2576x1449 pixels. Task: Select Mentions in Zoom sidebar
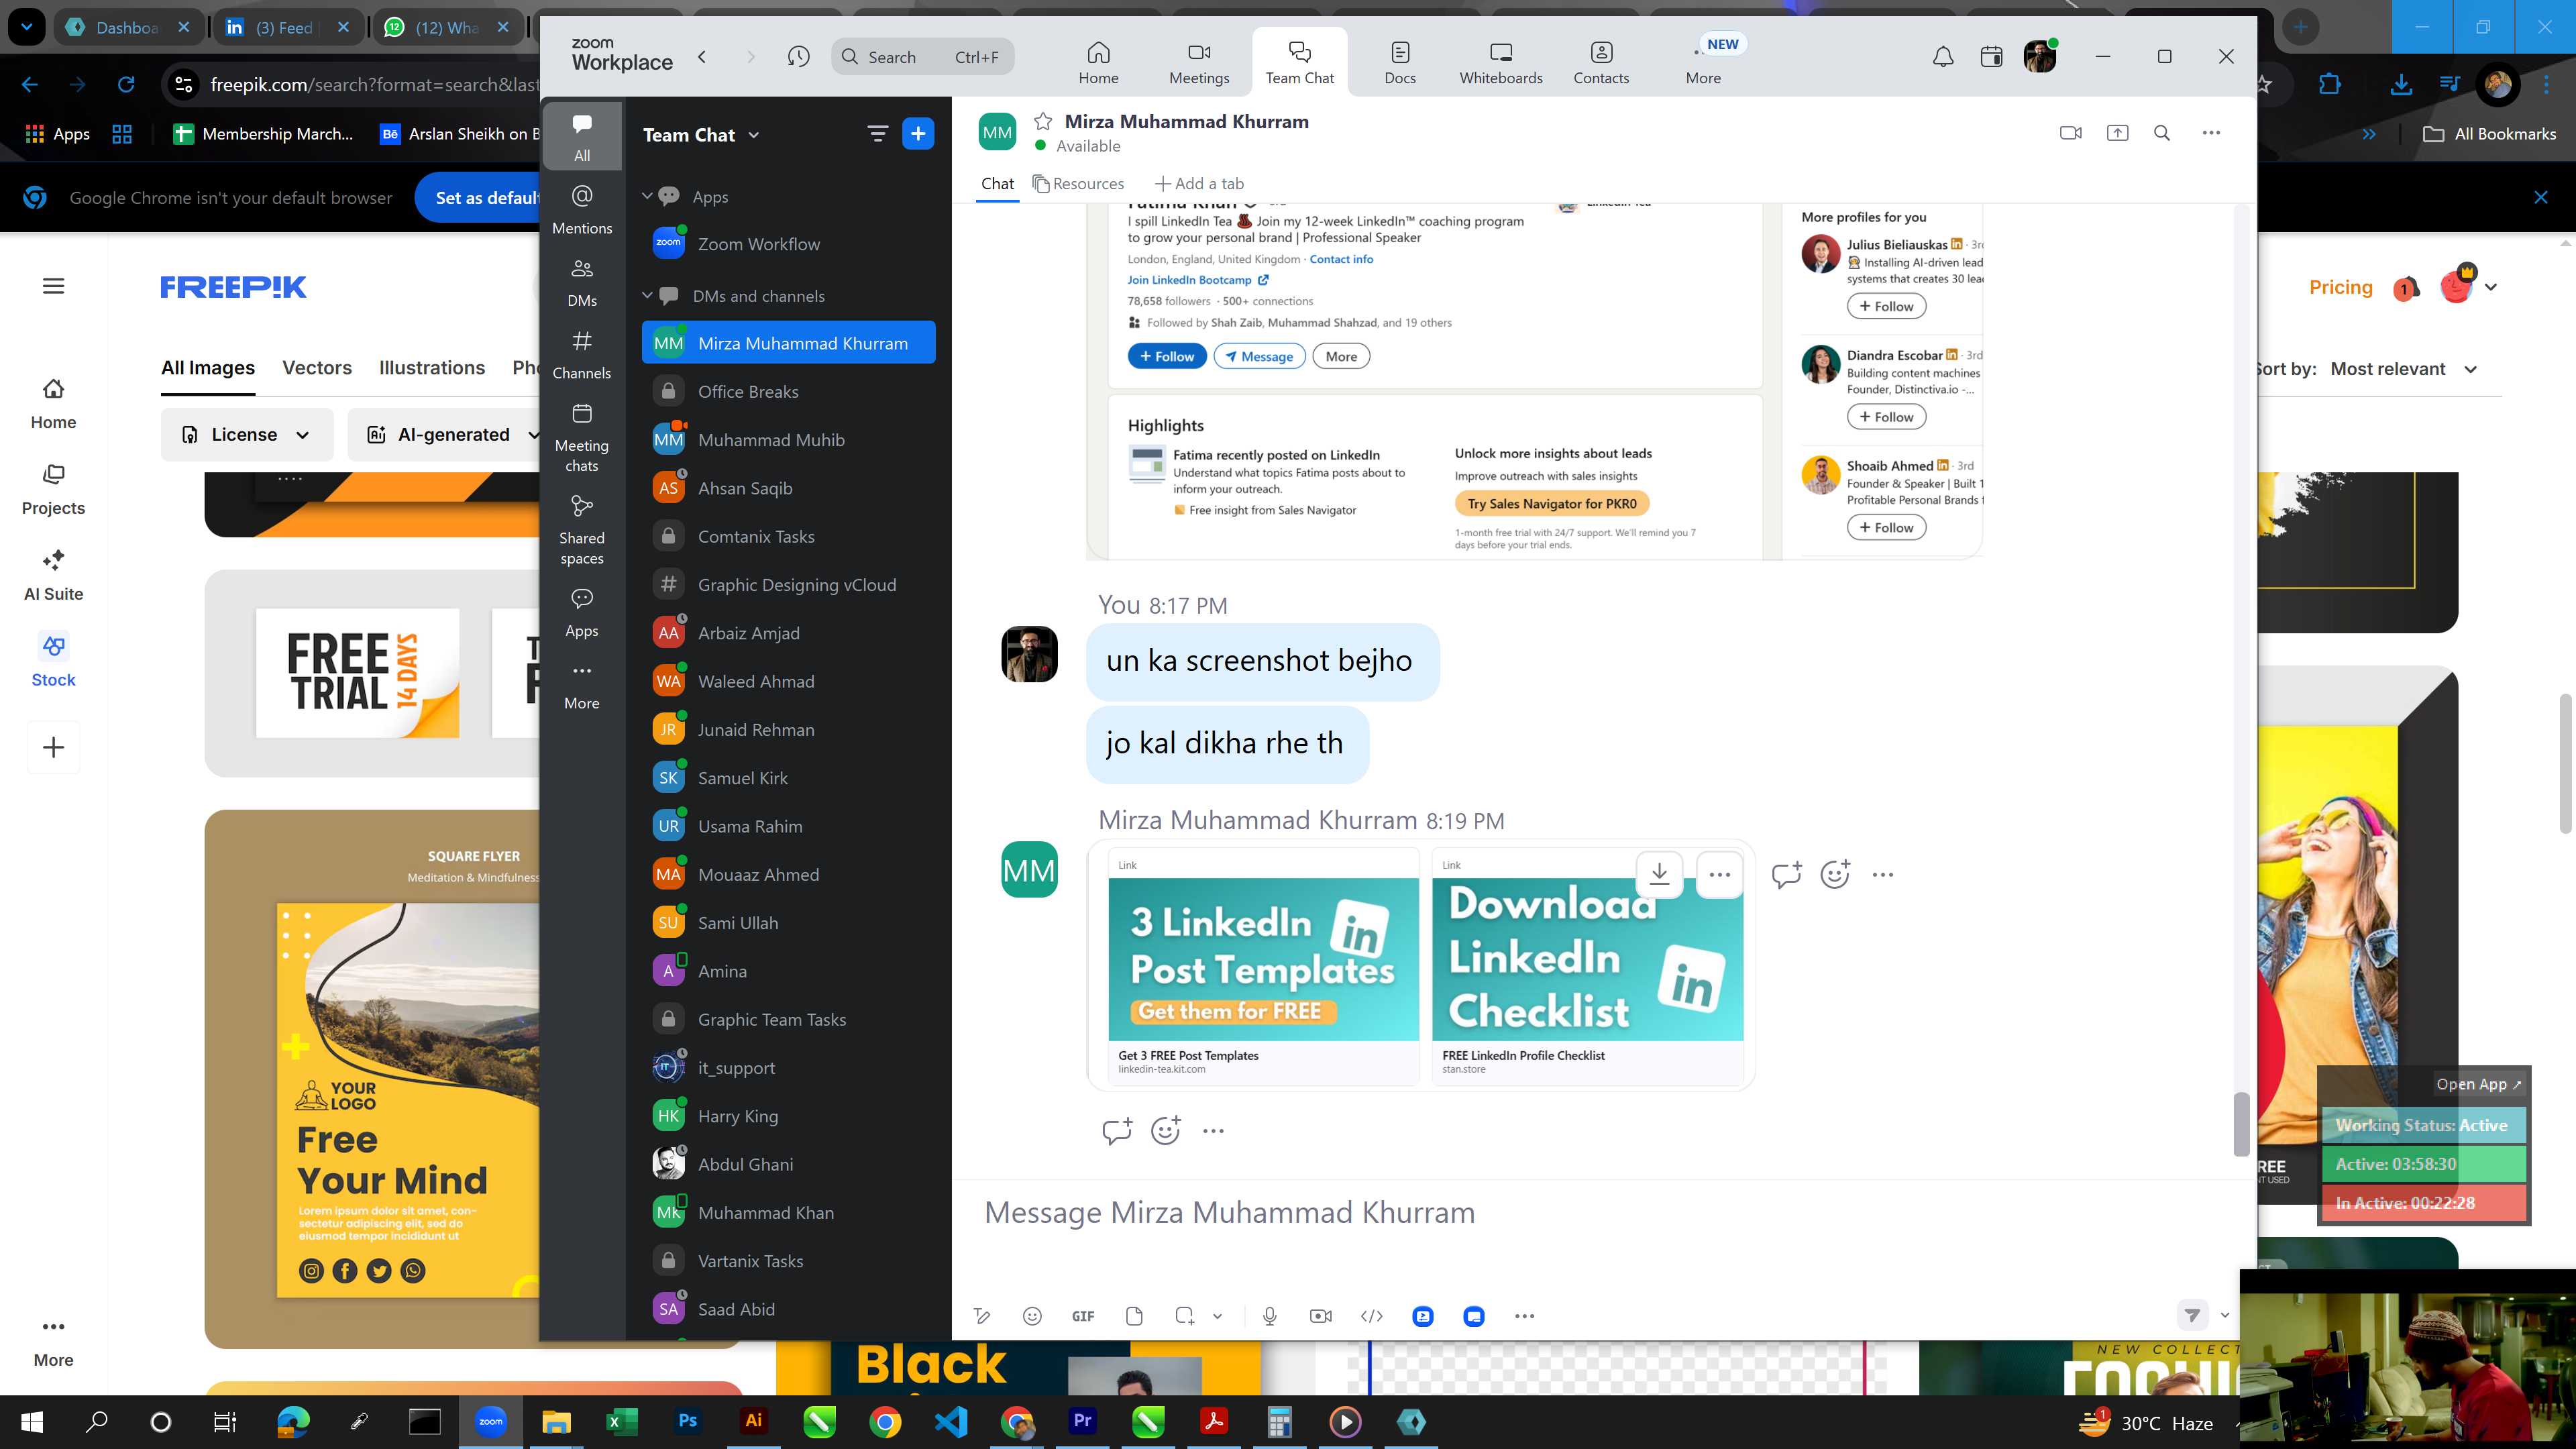(582, 209)
